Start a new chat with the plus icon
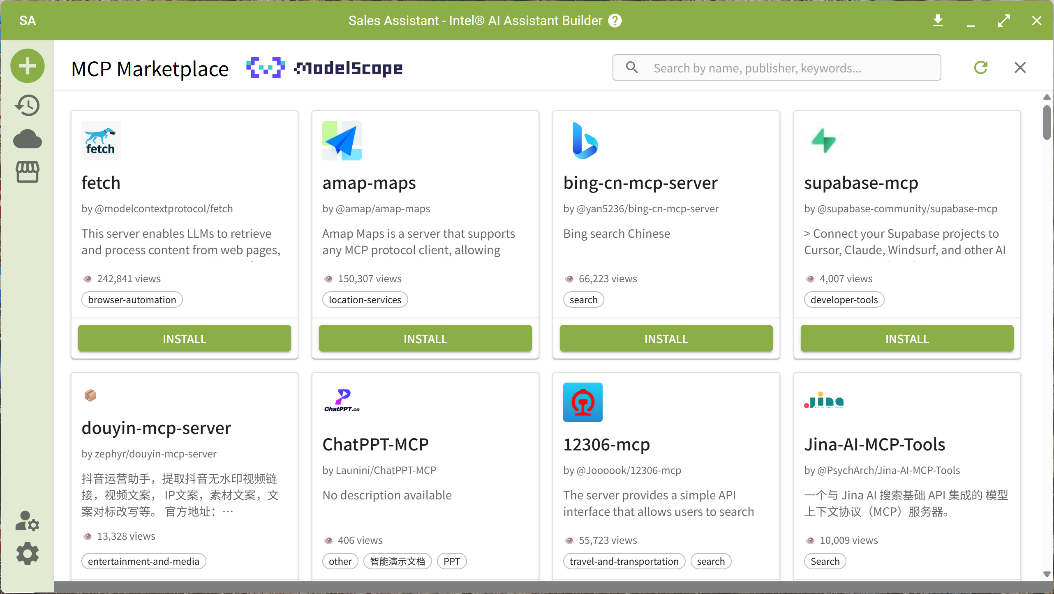The image size is (1054, 594). click(x=27, y=65)
